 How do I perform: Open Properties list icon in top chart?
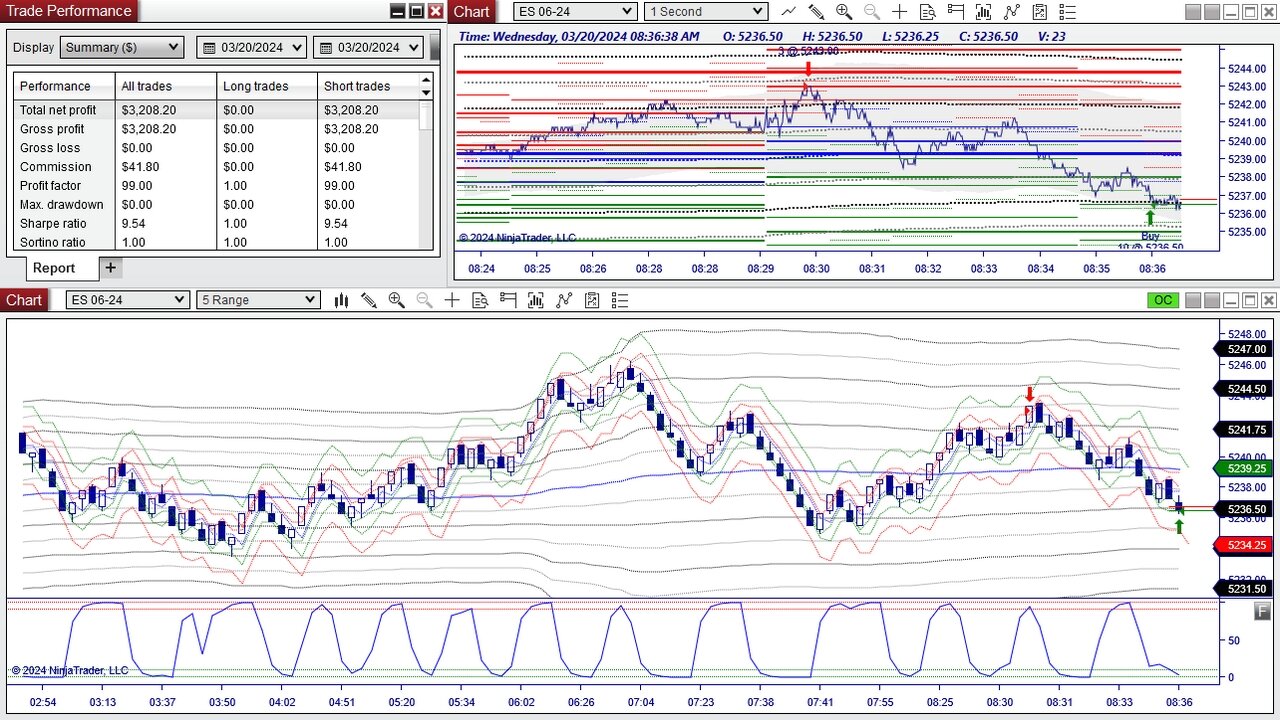click(x=1068, y=12)
